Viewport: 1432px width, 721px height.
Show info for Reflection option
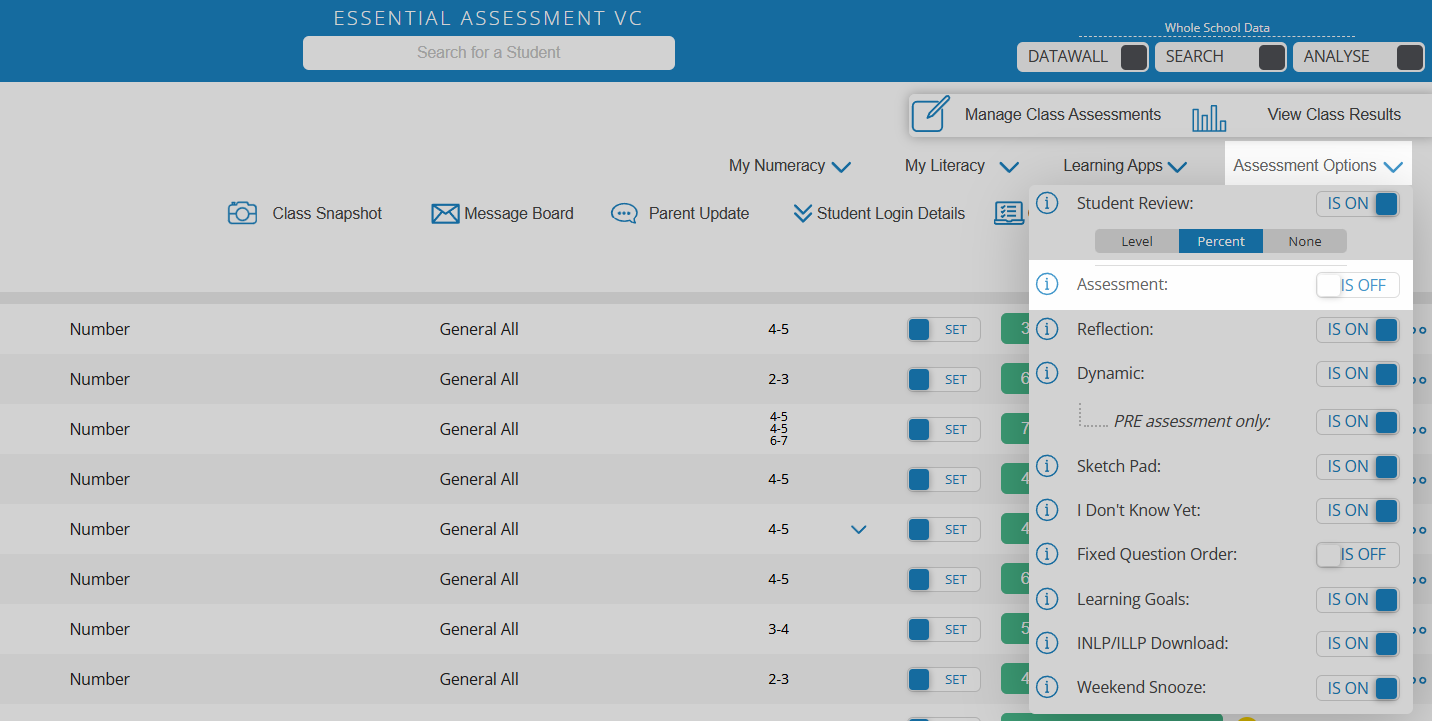1046,329
